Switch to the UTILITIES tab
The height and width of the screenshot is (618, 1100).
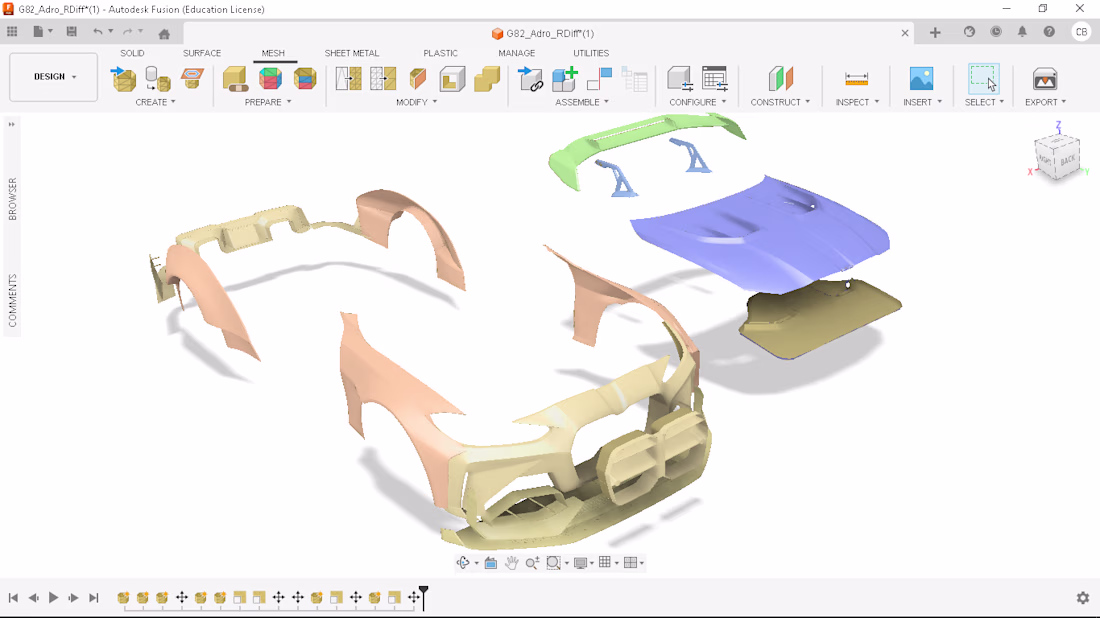591,53
